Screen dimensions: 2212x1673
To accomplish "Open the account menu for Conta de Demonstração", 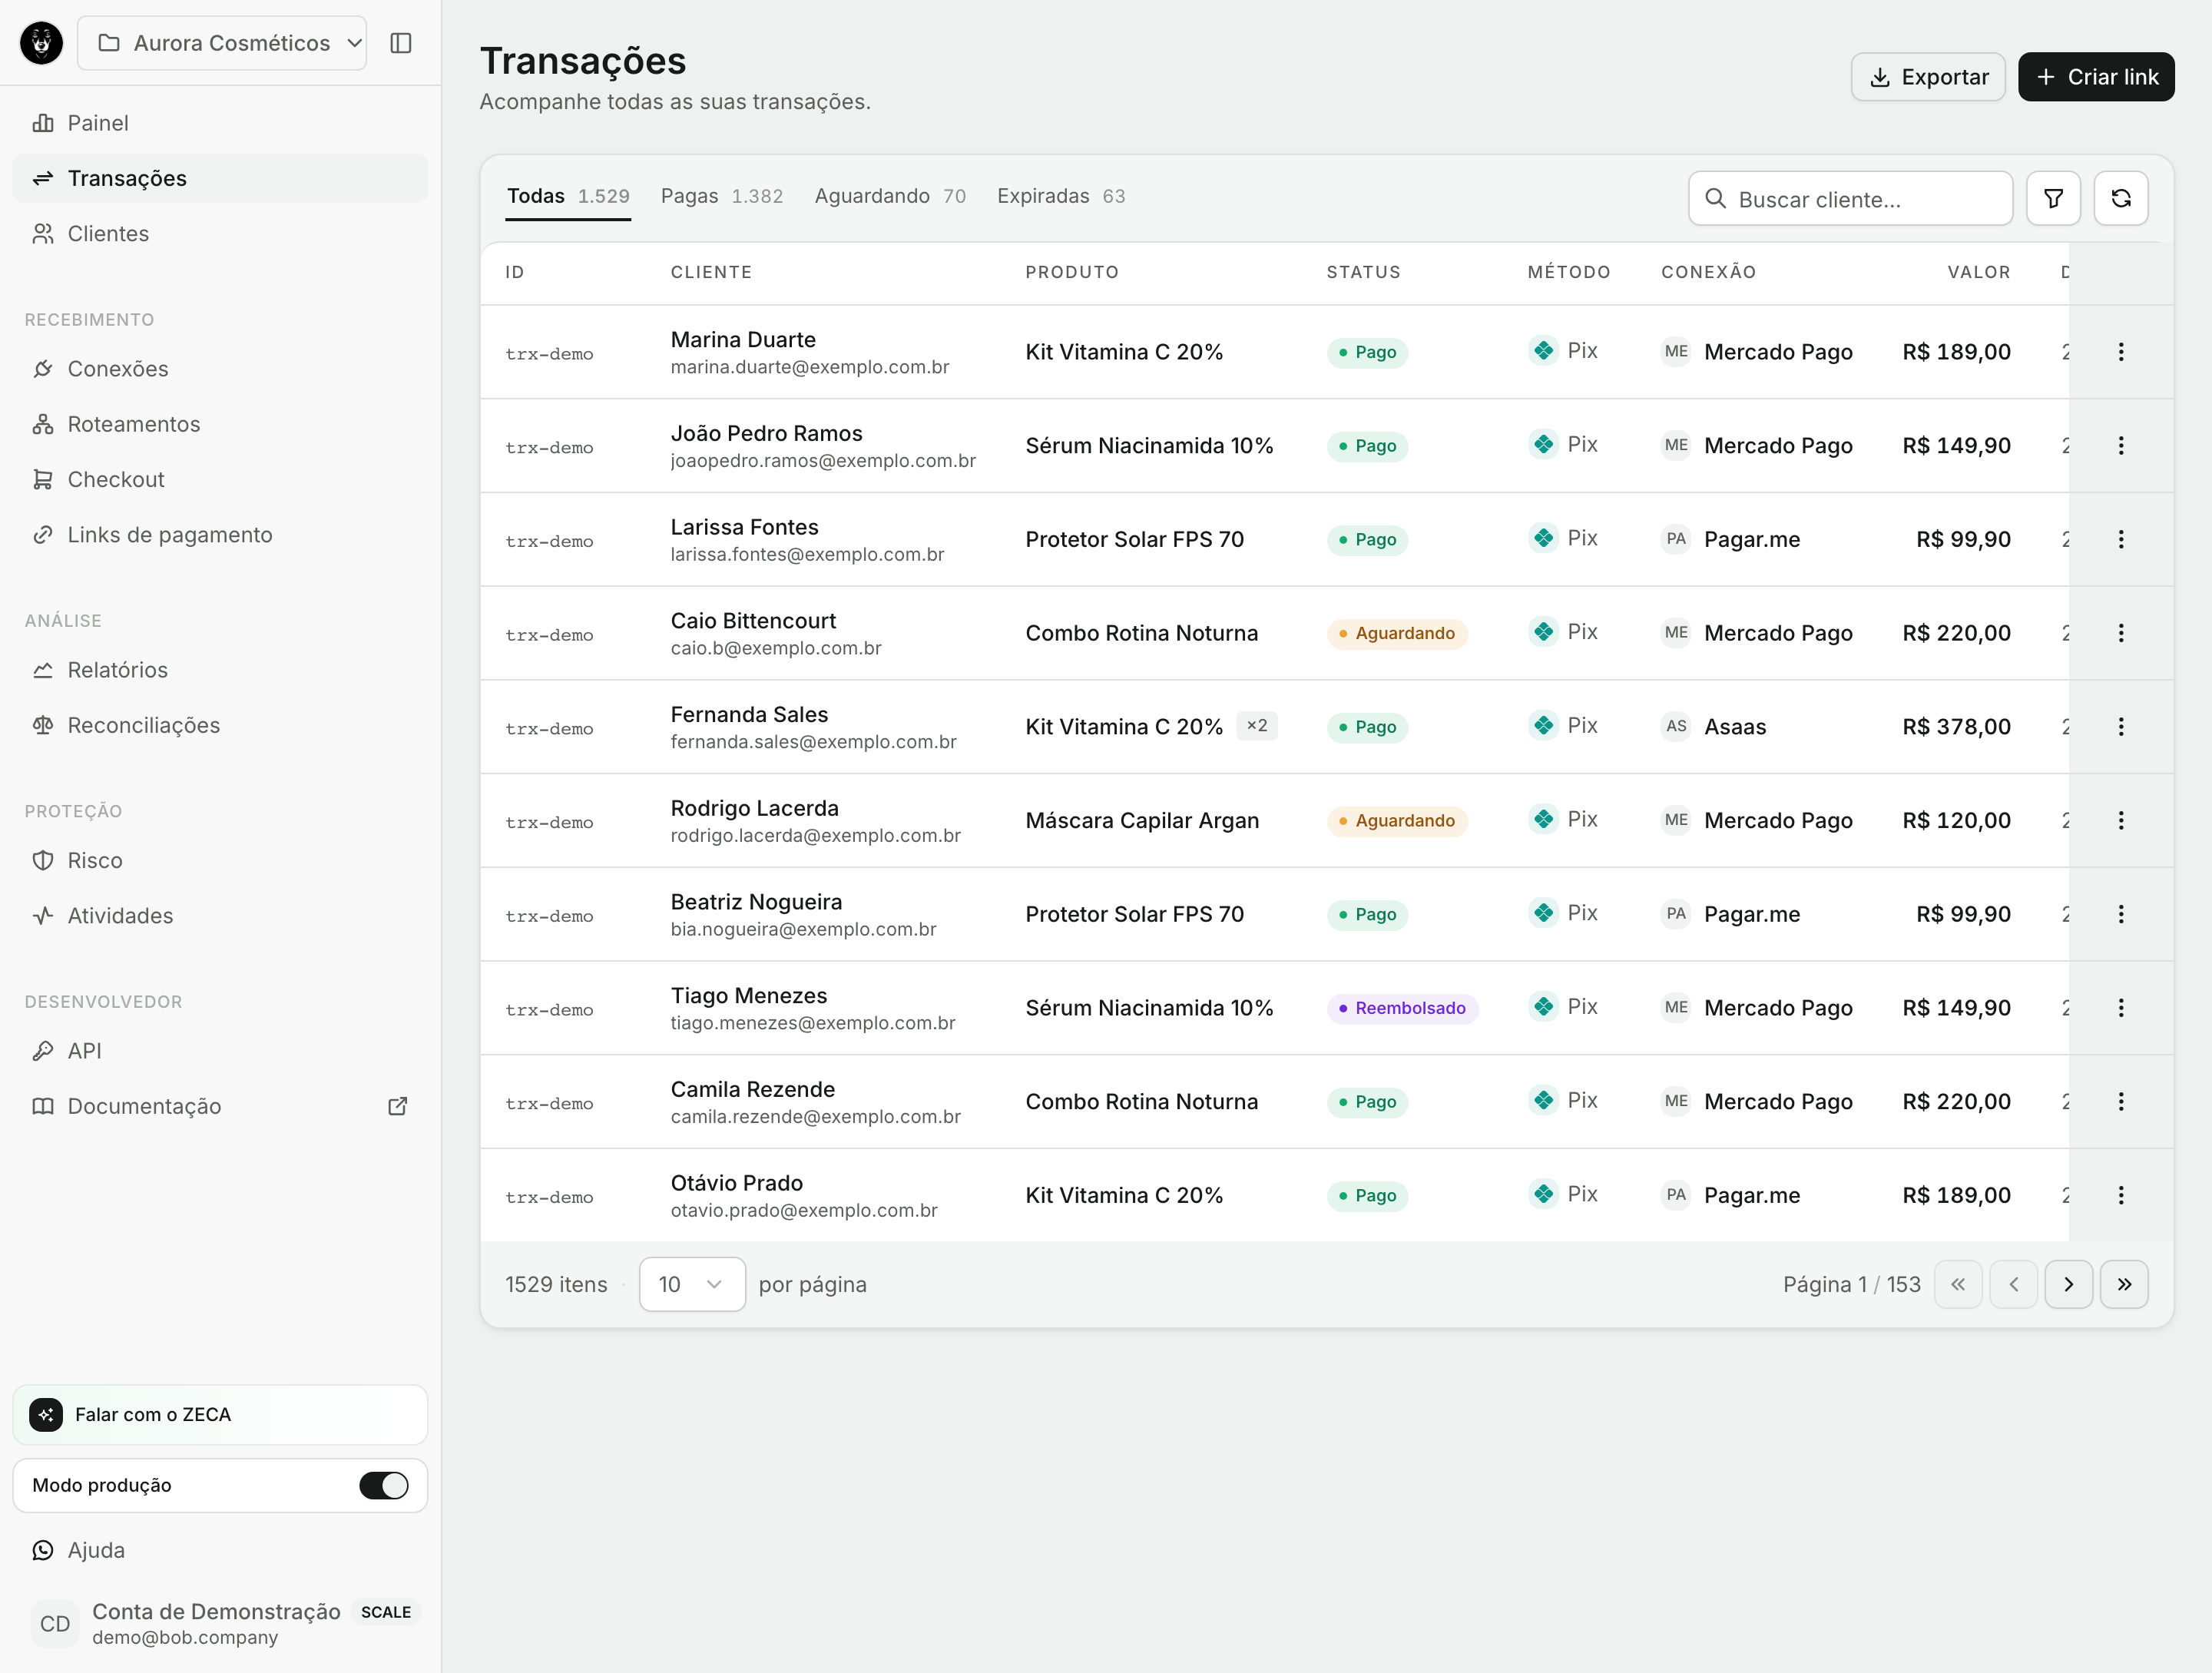I will [x=220, y=1623].
